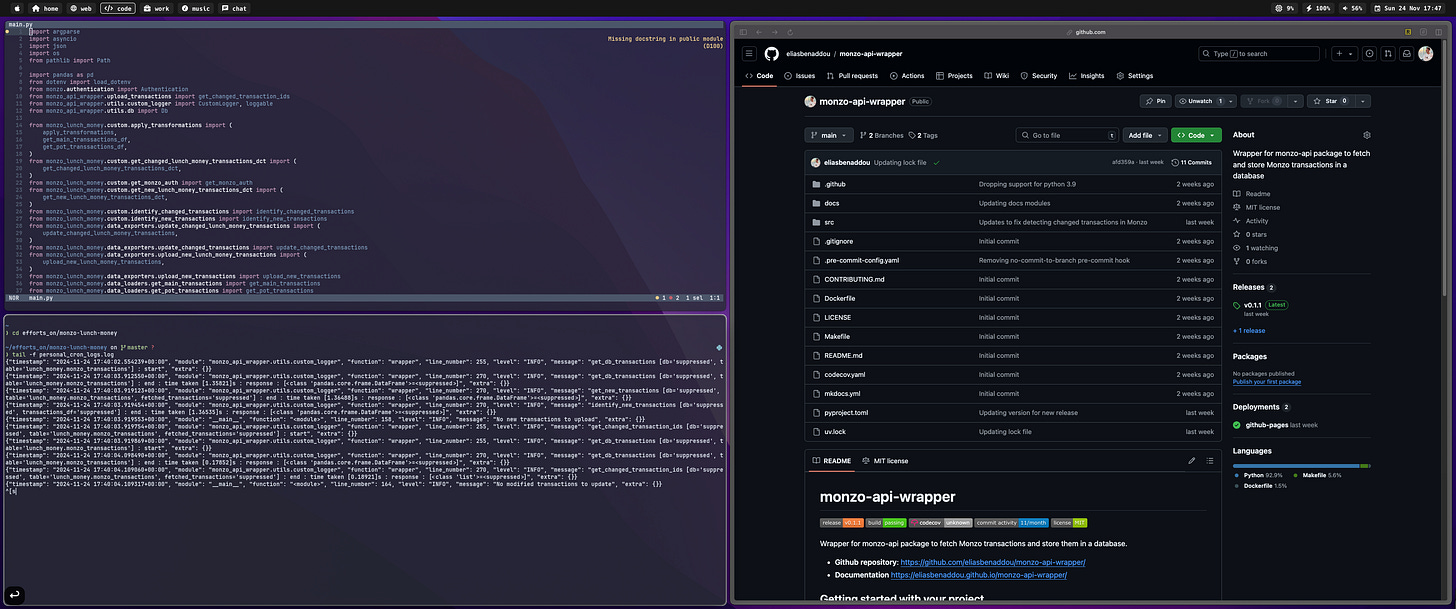Edit README with the pencil icon
The width and height of the screenshot is (1456, 609).
point(1191,461)
